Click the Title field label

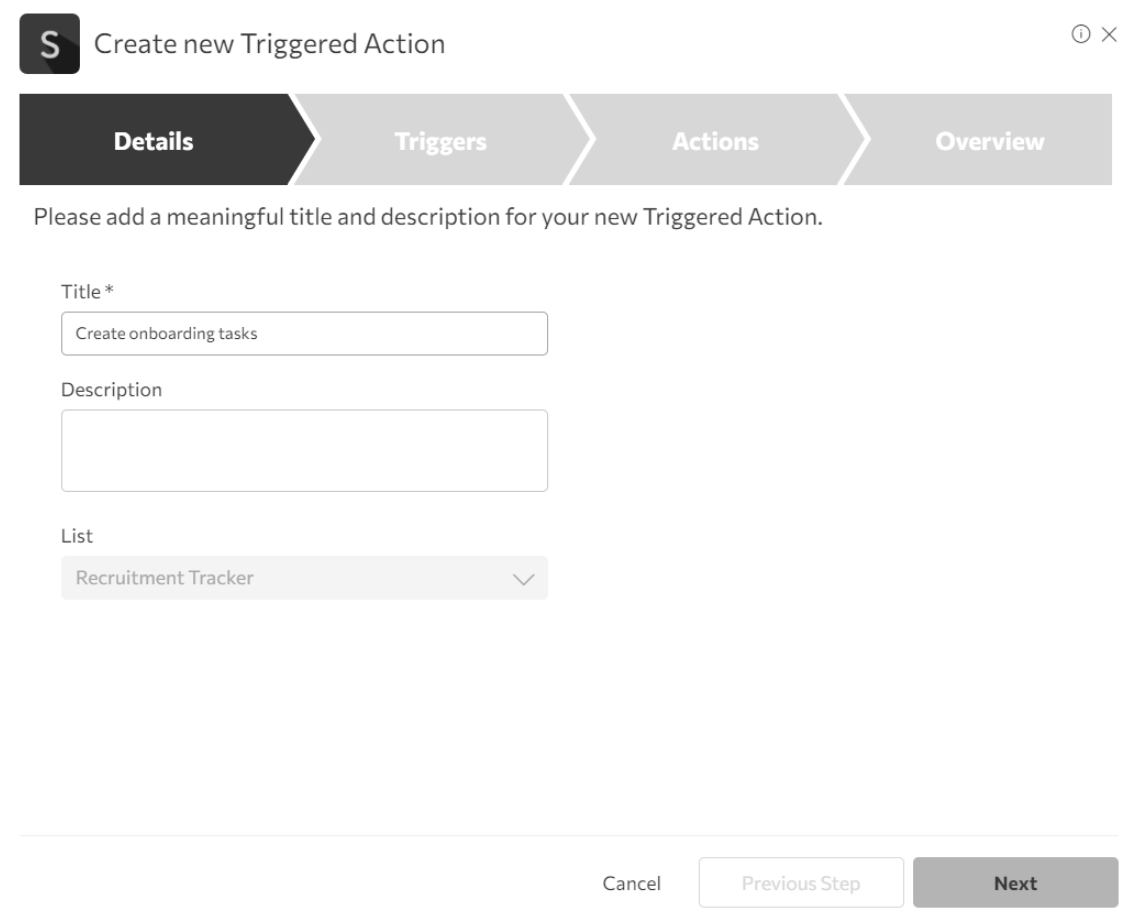pos(80,292)
